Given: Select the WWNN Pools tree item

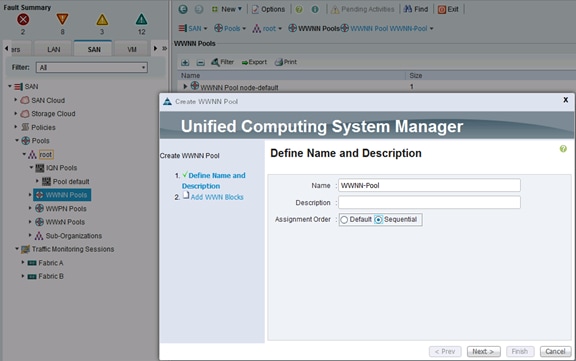Looking at the screenshot, I should pyautogui.click(x=62, y=195).
